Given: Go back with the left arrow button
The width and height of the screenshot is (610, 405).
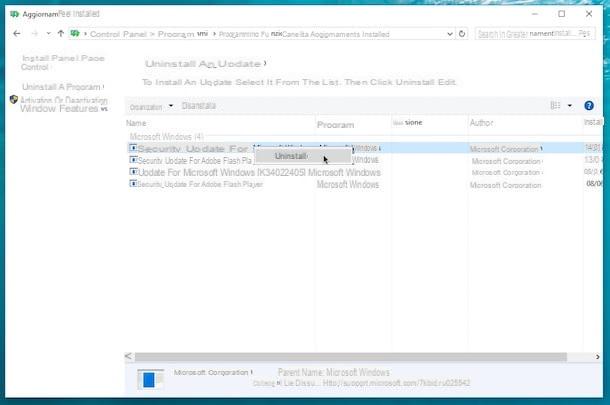Looking at the screenshot, I should coord(17,34).
